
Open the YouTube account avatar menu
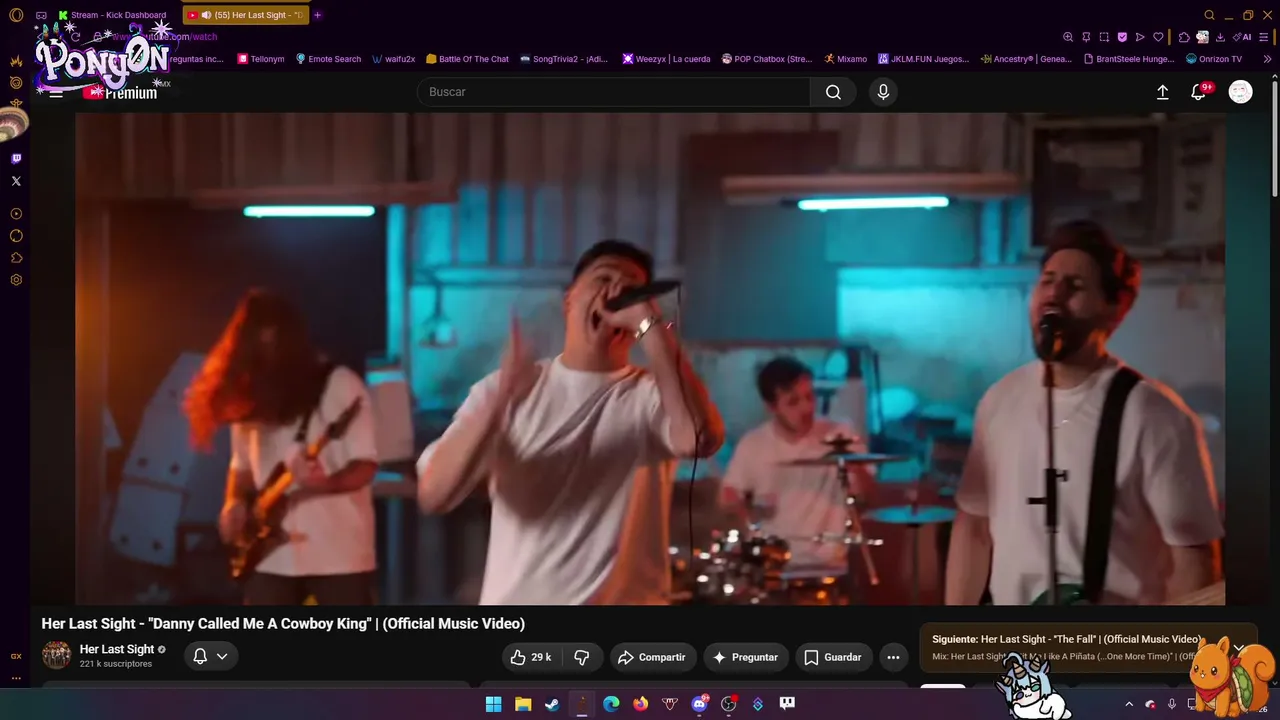tap(1240, 92)
